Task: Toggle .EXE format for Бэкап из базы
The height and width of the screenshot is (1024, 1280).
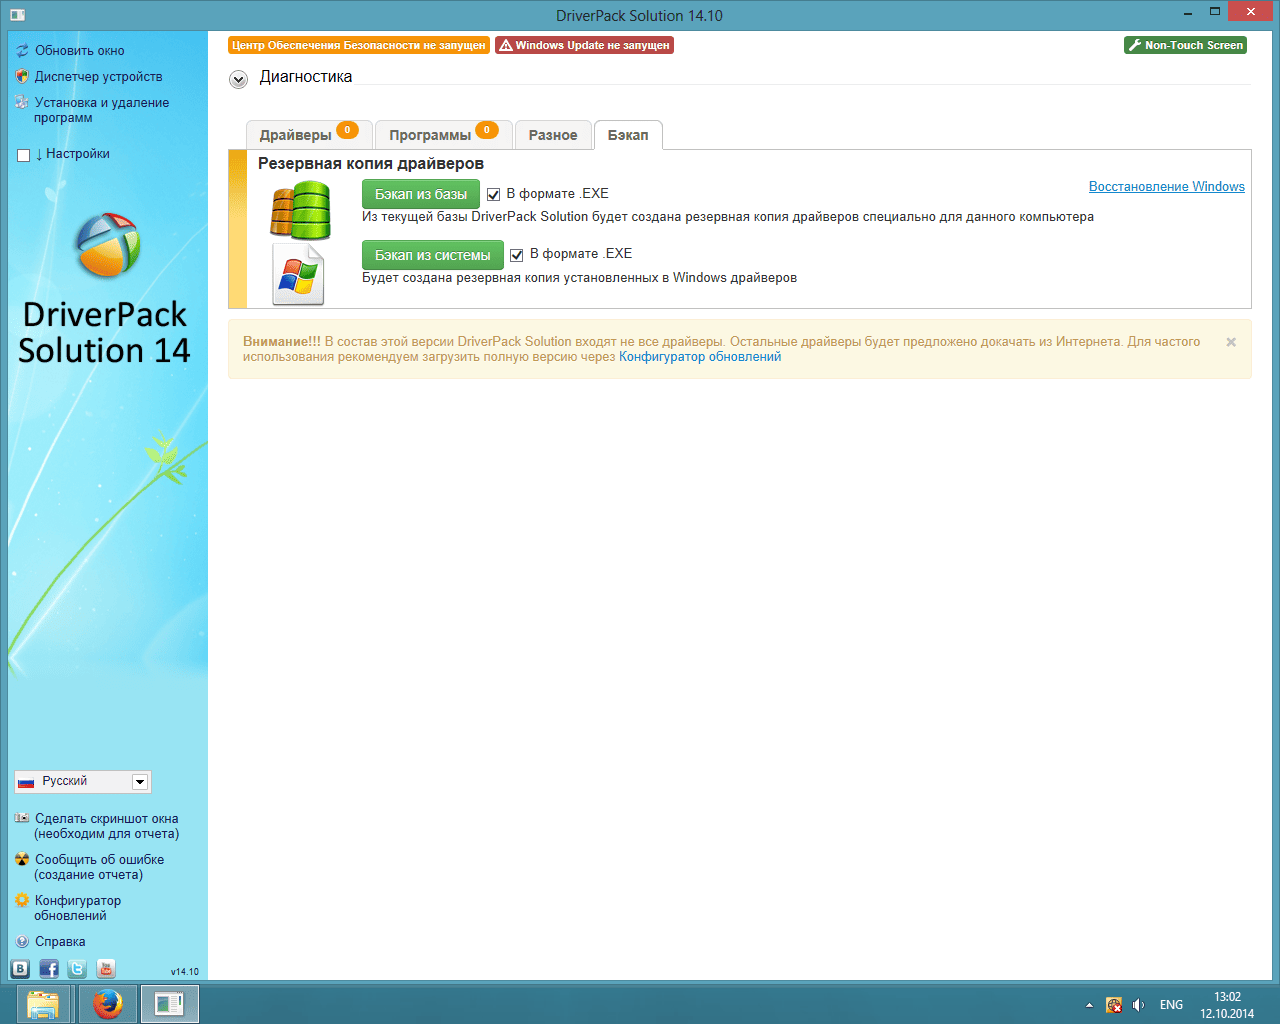Action: click(x=493, y=195)
